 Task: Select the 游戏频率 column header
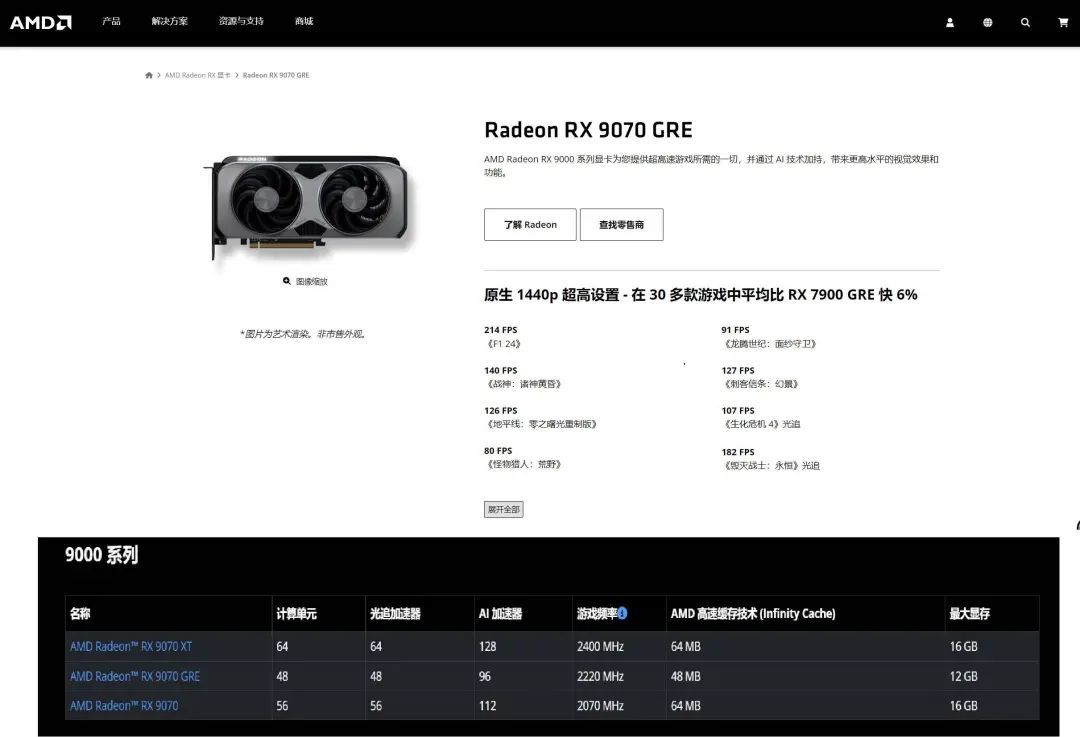pos(596,614)
